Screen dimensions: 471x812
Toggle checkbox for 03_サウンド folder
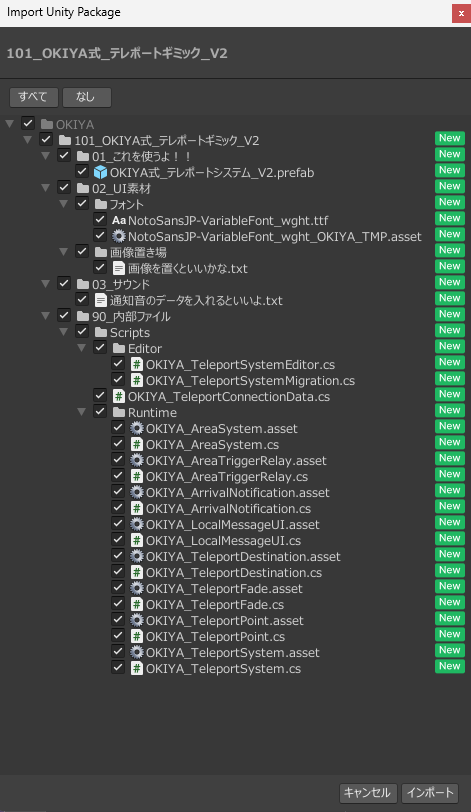click(x=64, y=283)
